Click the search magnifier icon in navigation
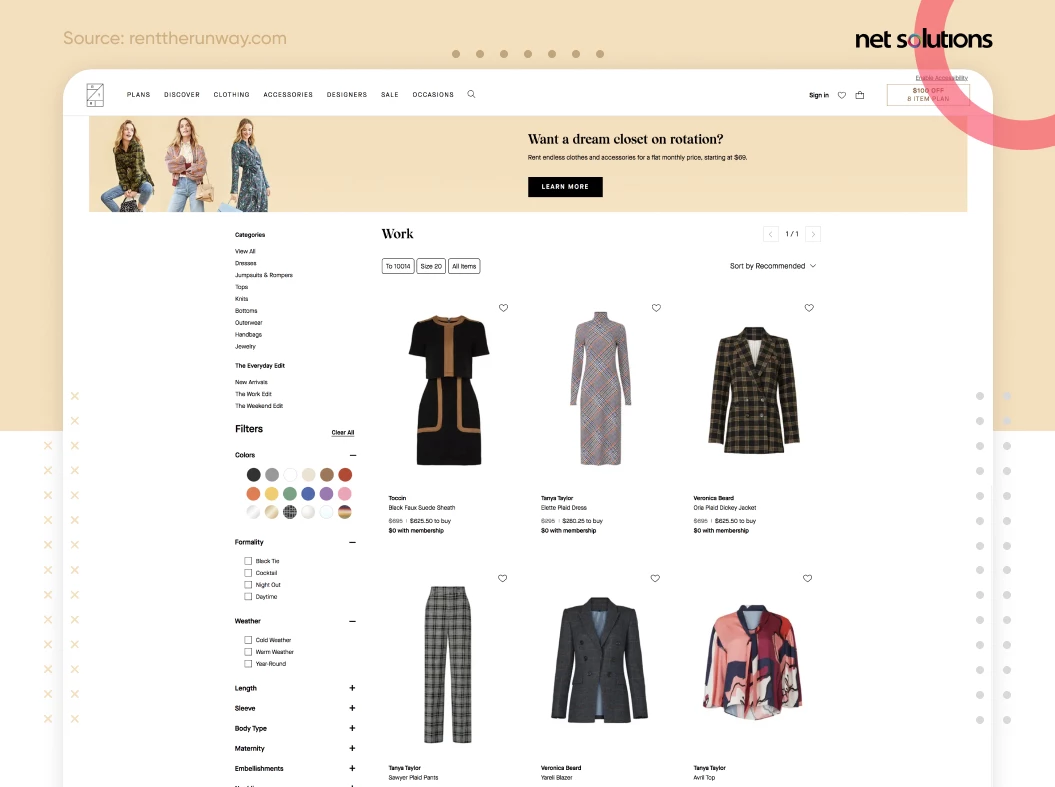1055x787 pixels. (x=471, y=94)
